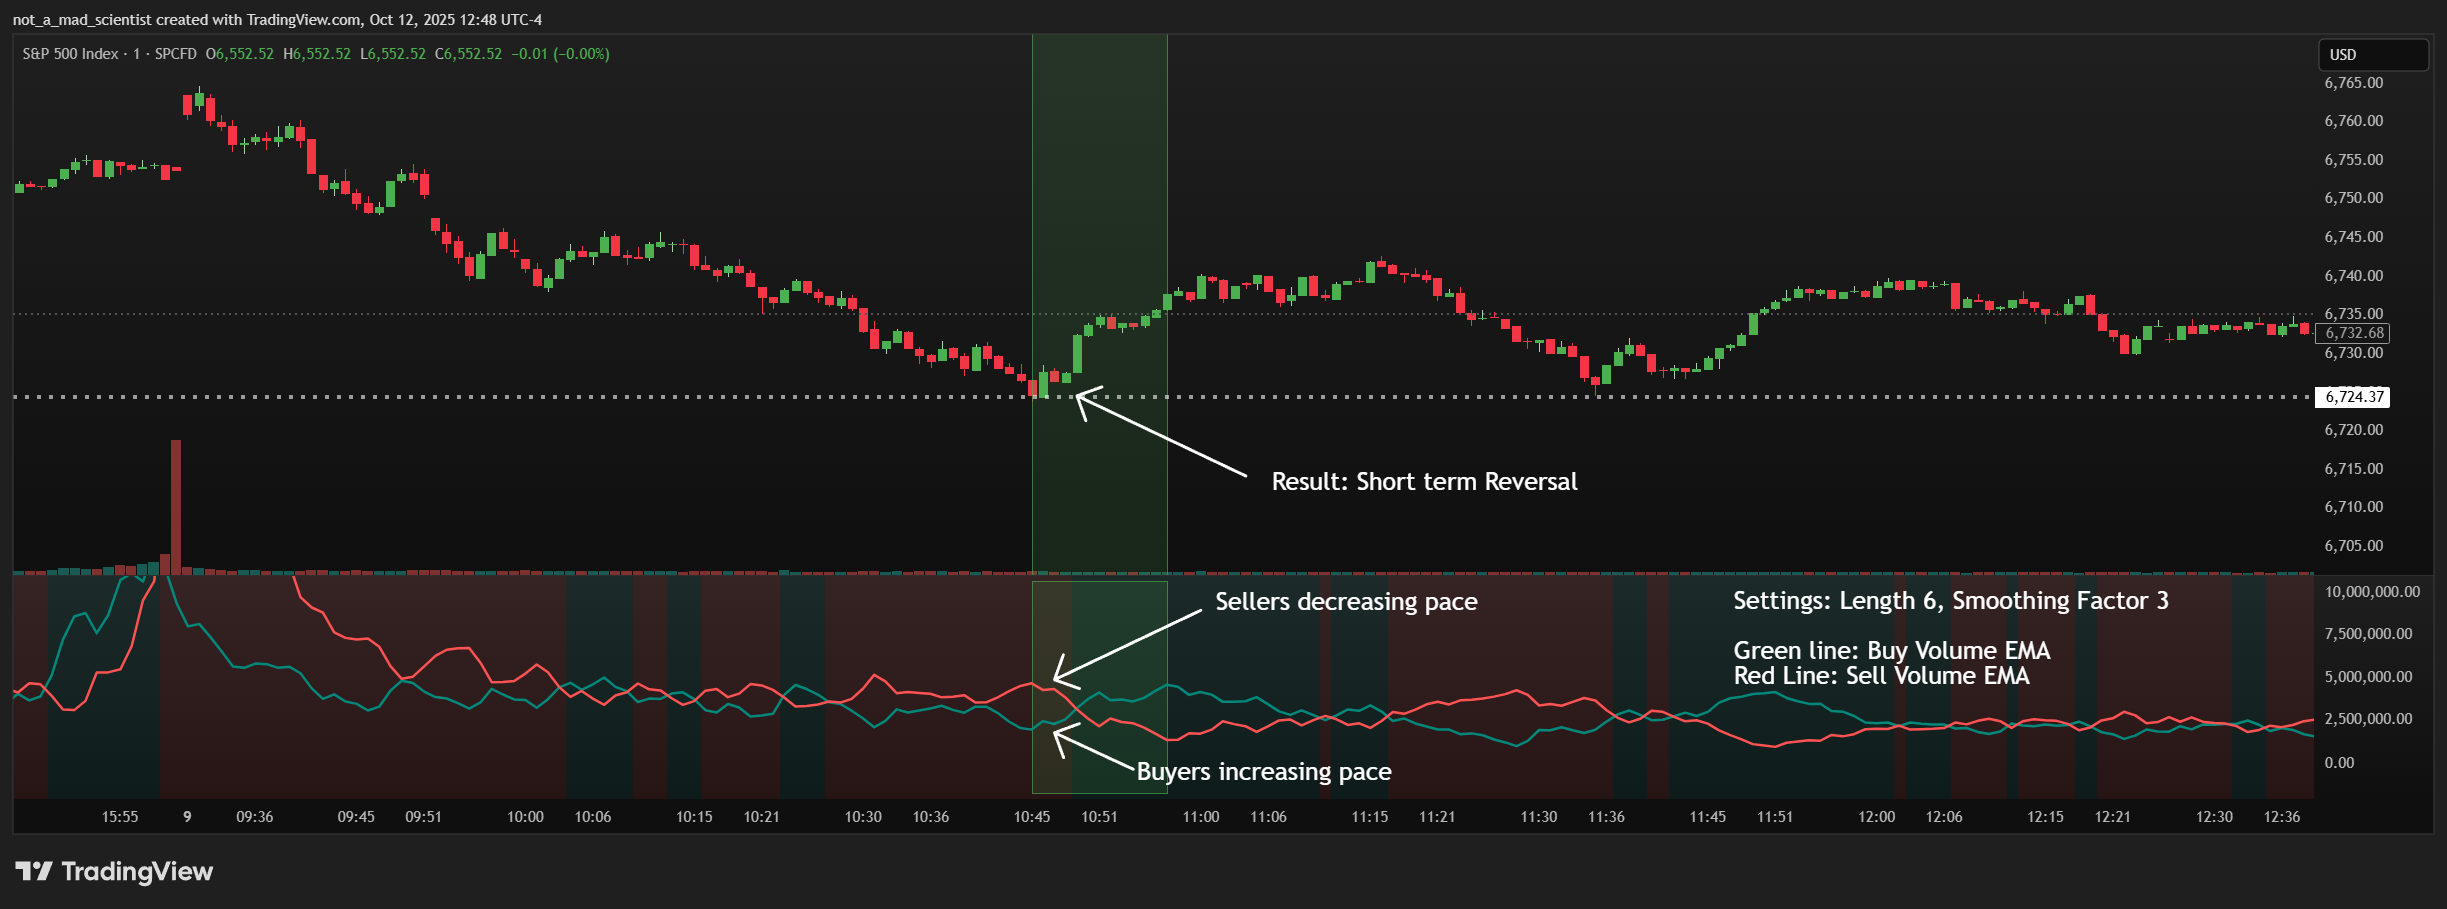
Task: Open the USD currency selector
Action: click(2373, 55)
